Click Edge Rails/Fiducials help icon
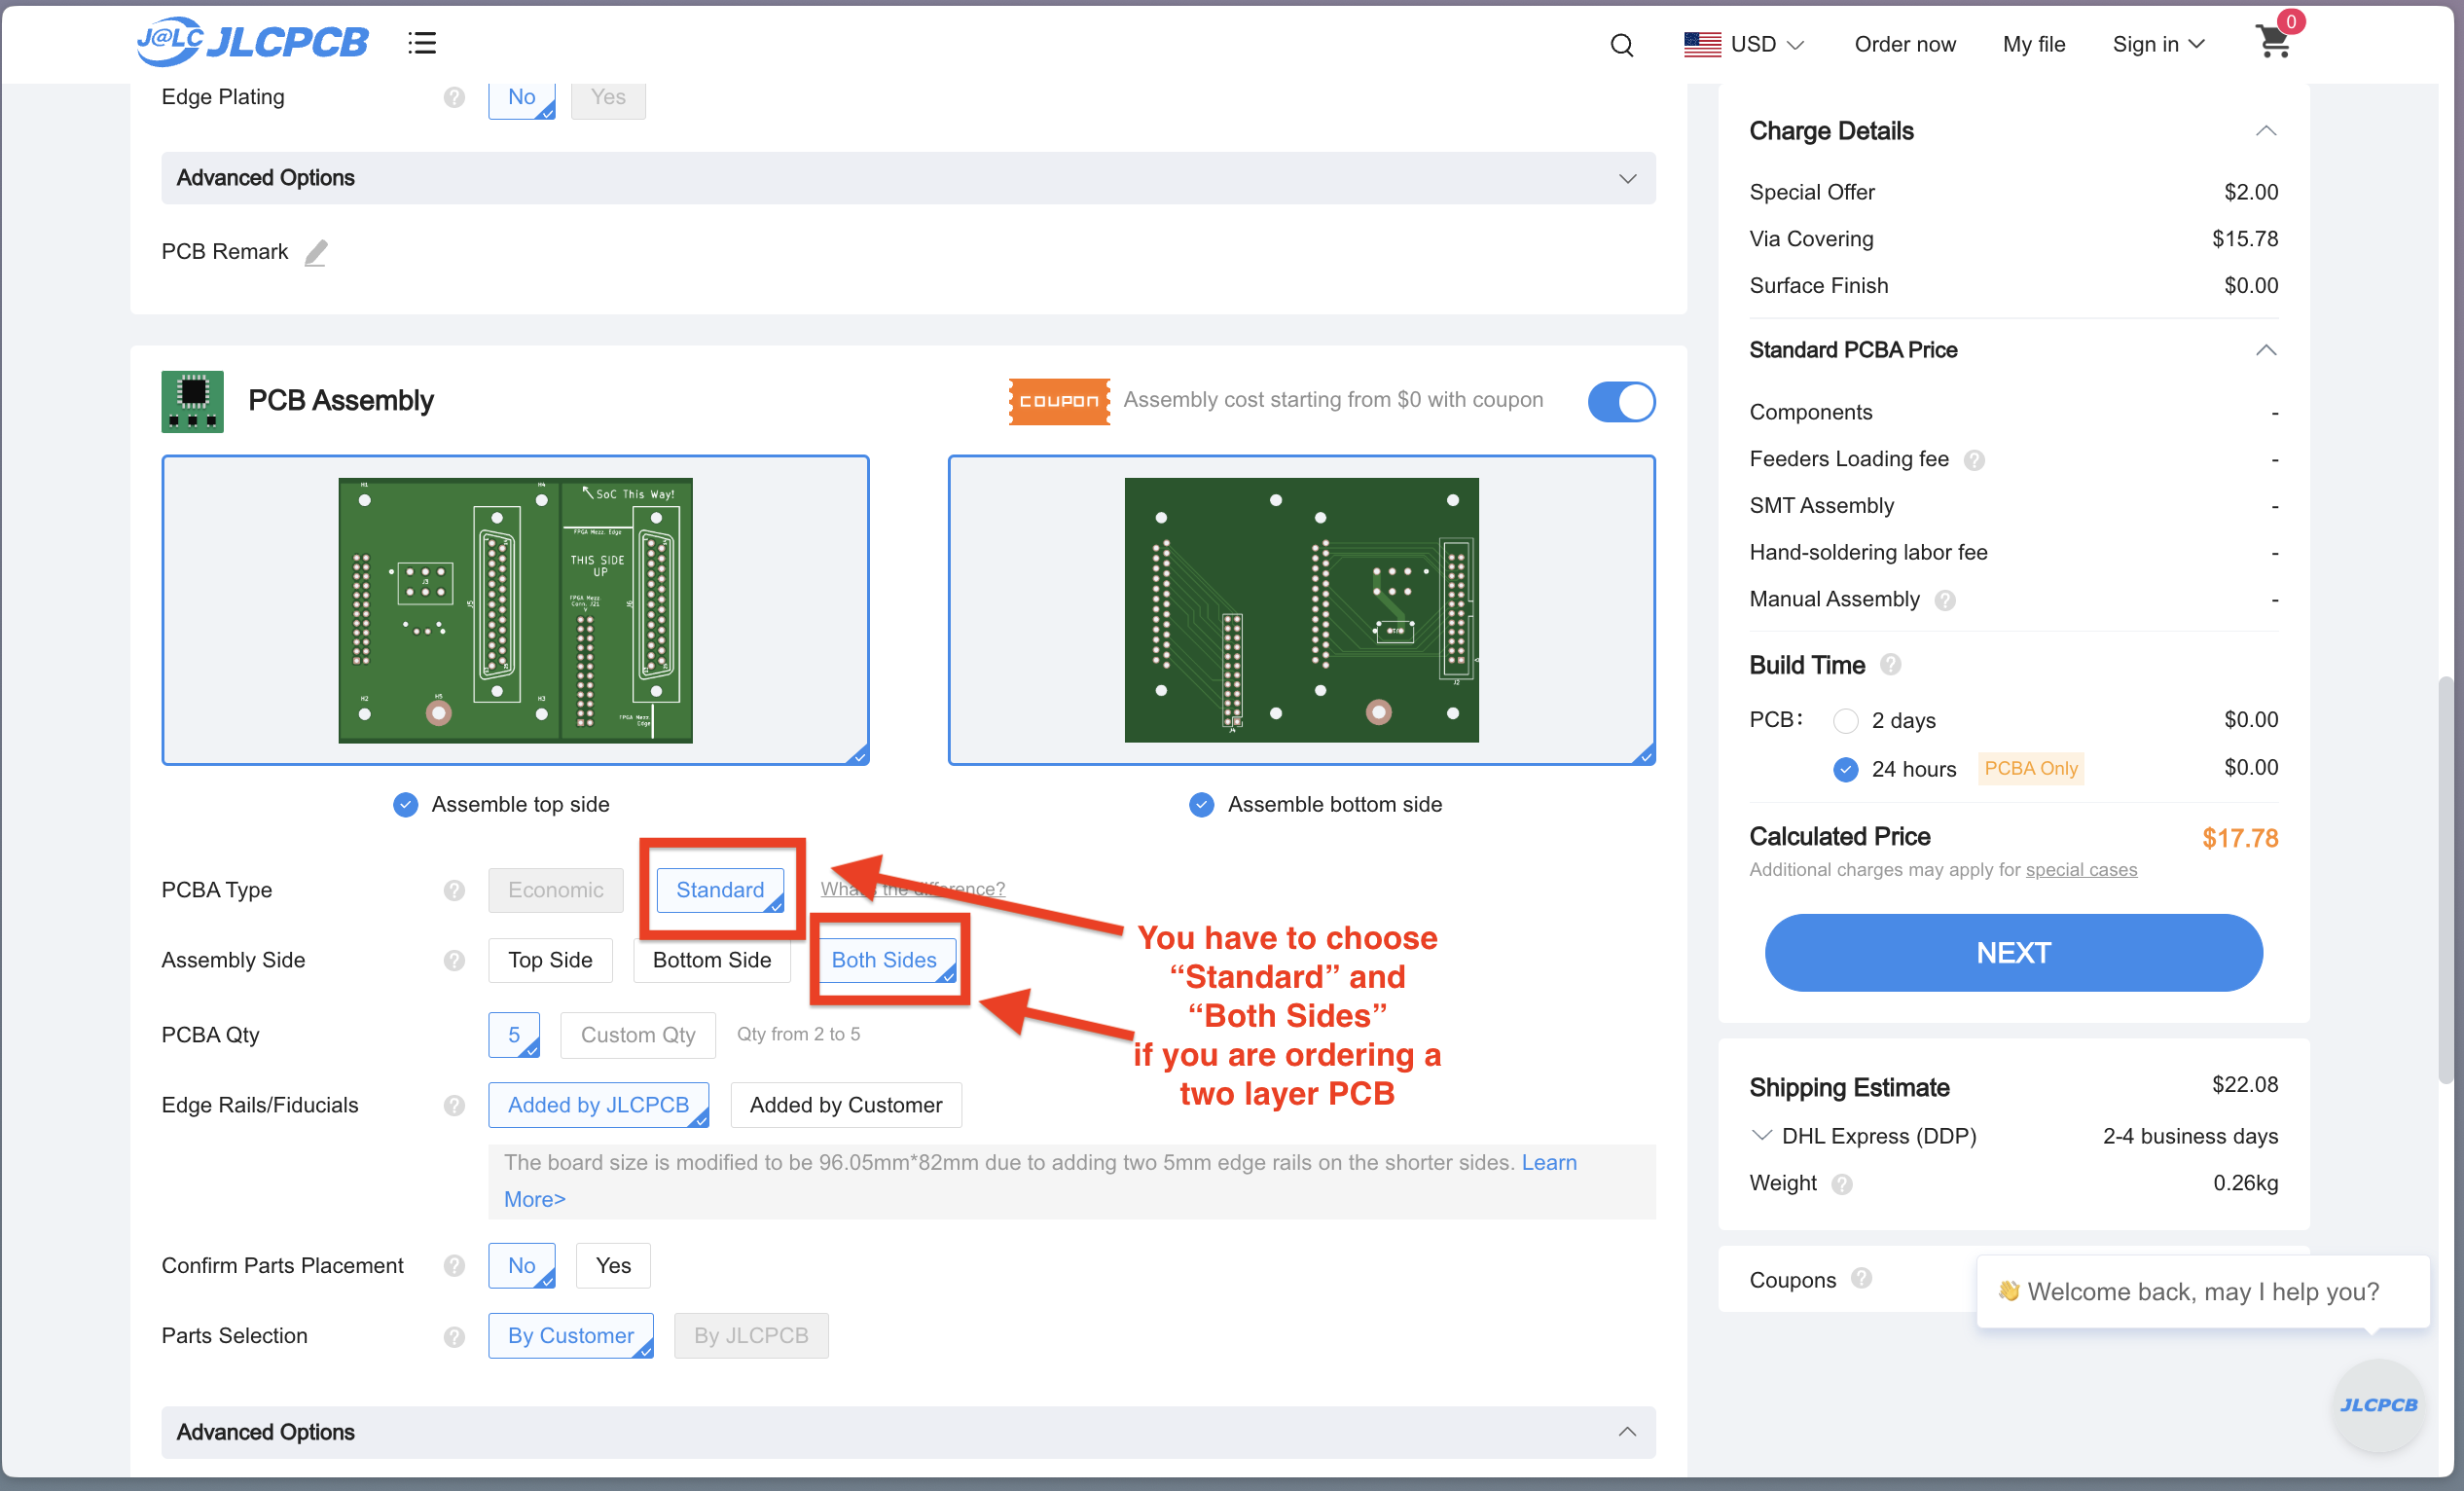The width and height of the screenshot is (2464, 1491). 454,1105
